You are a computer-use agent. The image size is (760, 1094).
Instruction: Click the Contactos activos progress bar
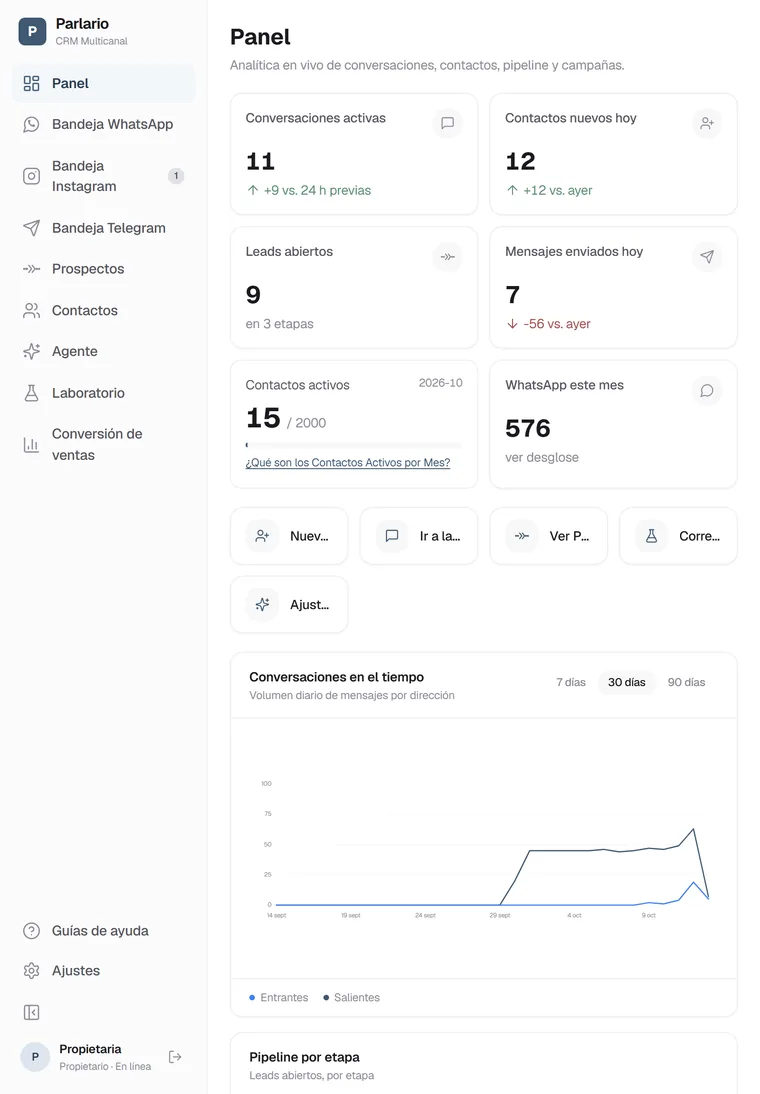coord(354,444)
